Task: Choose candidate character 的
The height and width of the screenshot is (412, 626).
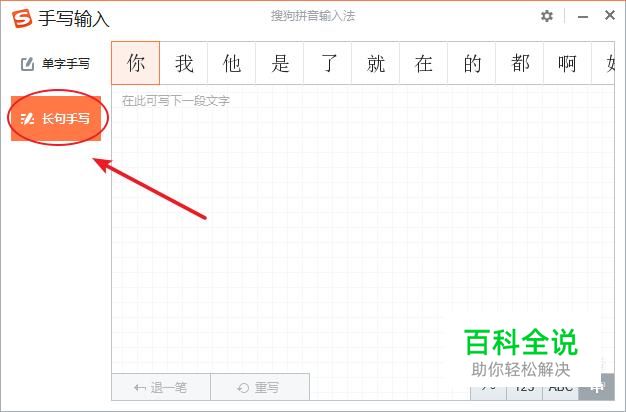Action: tap(471, 63)
